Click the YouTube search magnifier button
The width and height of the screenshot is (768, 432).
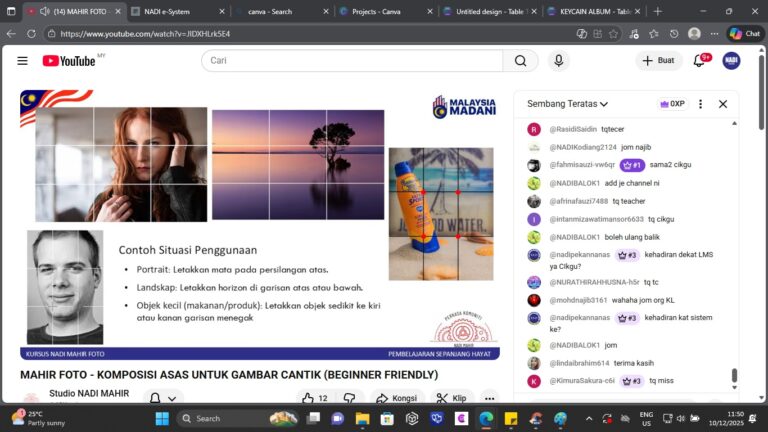click(519, 61)
